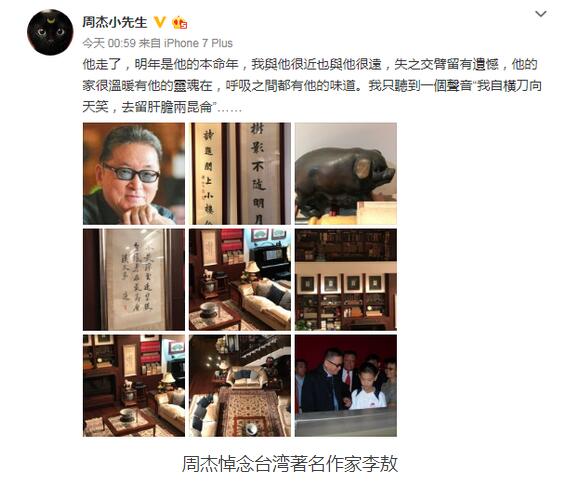Open the framed calligraphy letter photo
Screen dimensions: 574x486
(x=134, y=280)
